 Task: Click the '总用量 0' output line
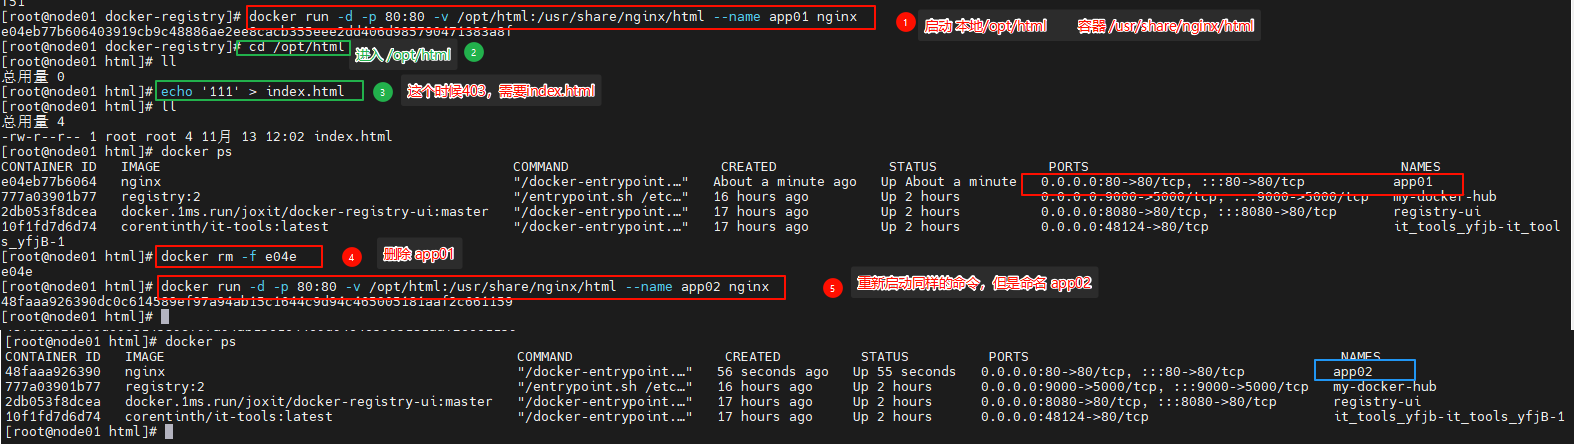[33, 76]
